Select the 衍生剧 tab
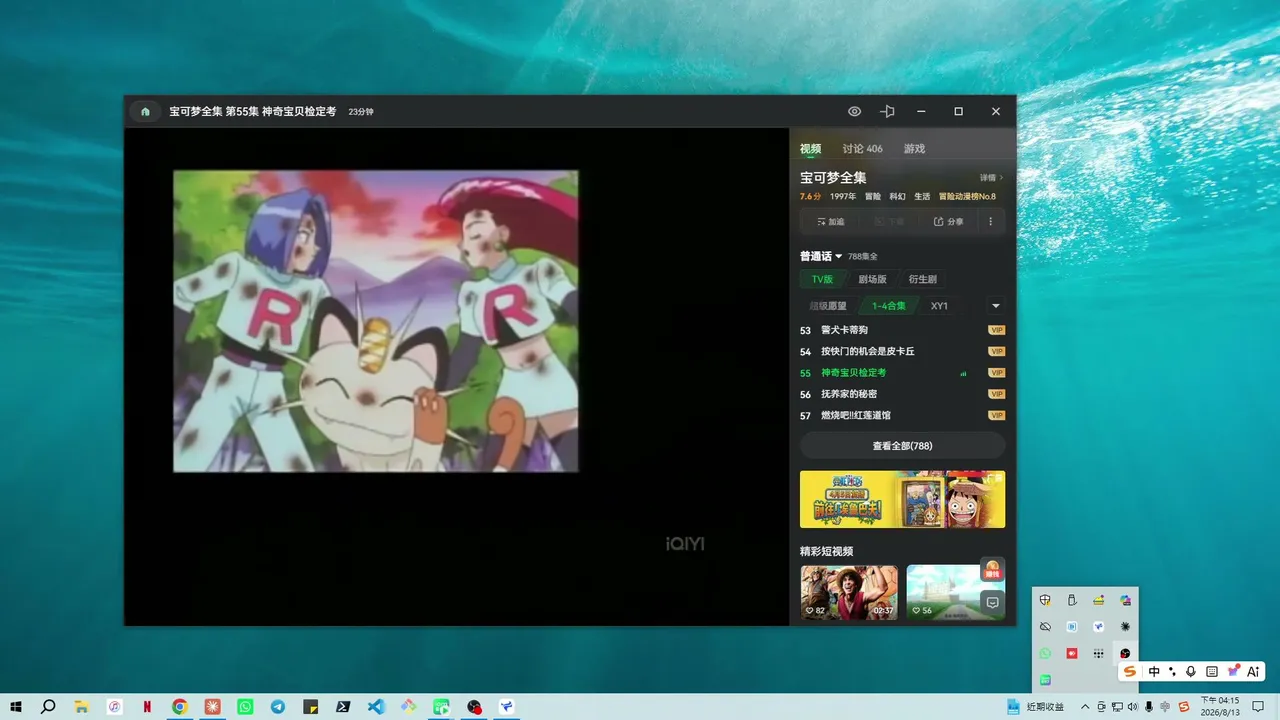1280x720 pixels. (x=922, y=279)
